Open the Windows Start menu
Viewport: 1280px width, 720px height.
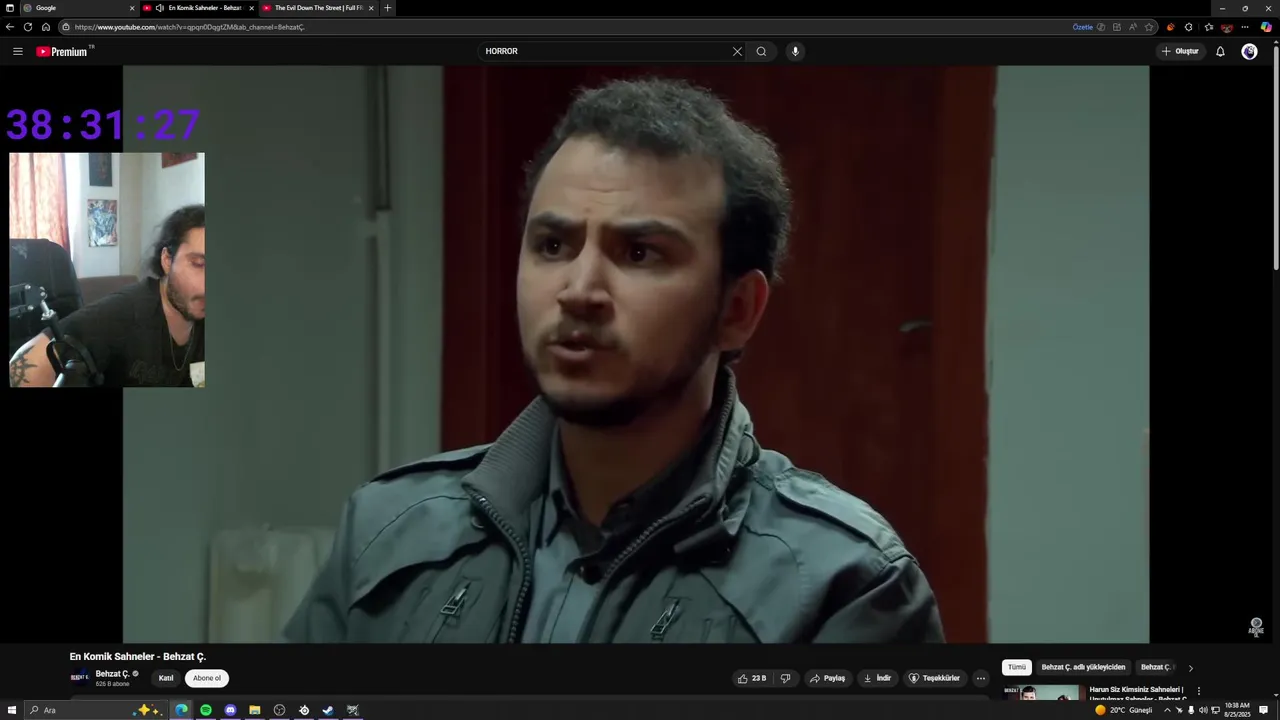coord(12,710)
